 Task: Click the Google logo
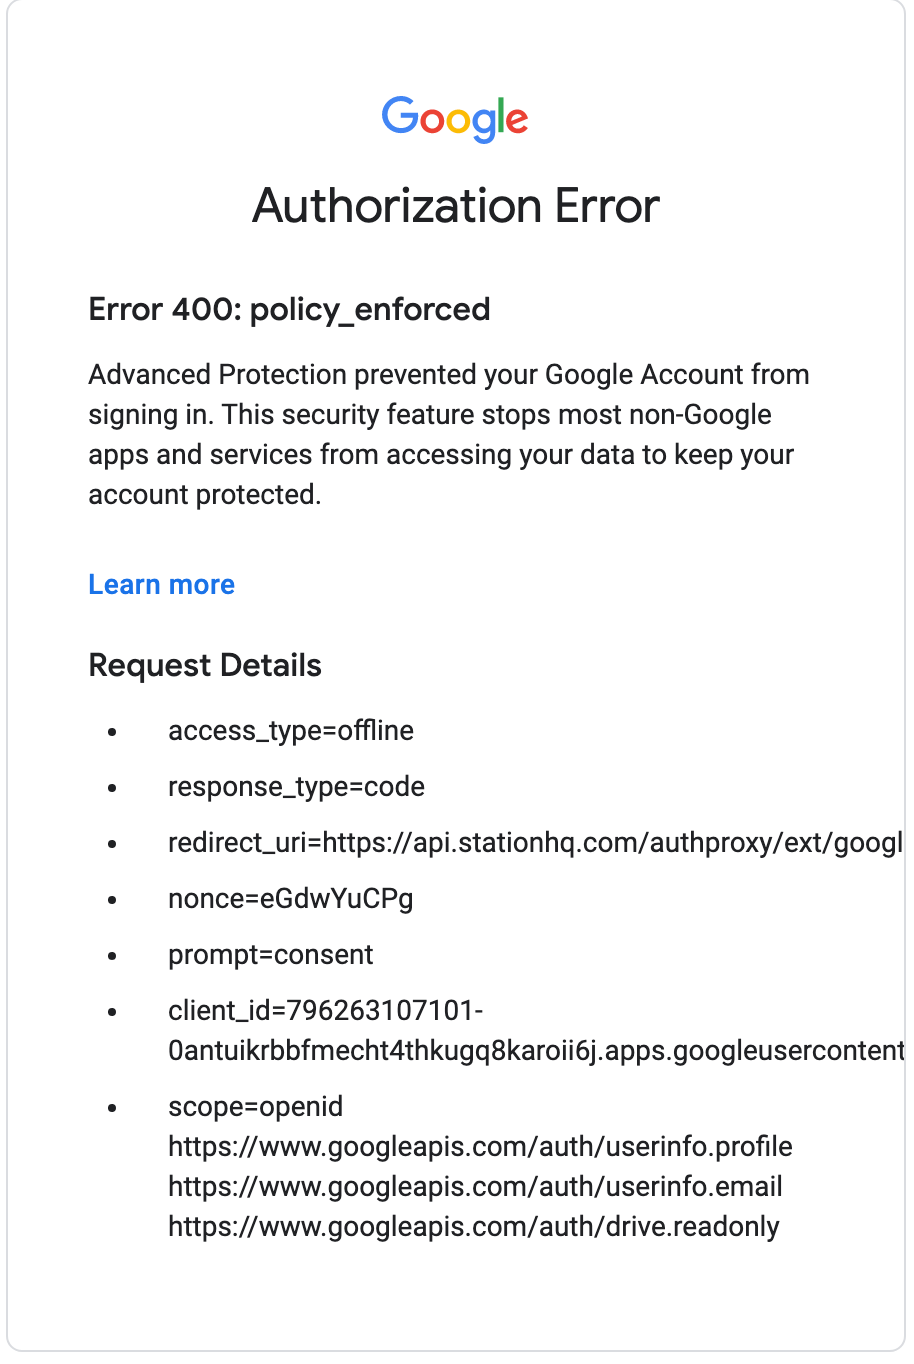(455, 120)
